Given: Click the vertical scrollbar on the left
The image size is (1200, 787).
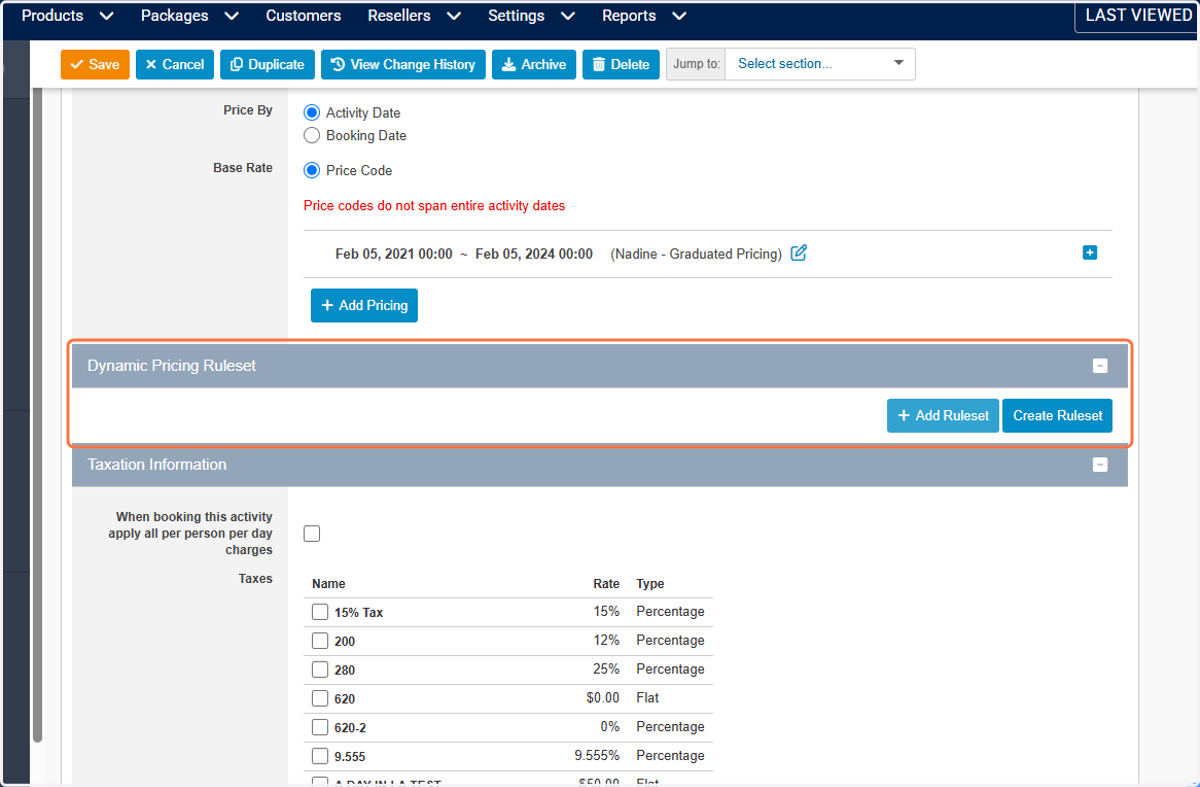Looking at the screenshot, I should (38, 415).
